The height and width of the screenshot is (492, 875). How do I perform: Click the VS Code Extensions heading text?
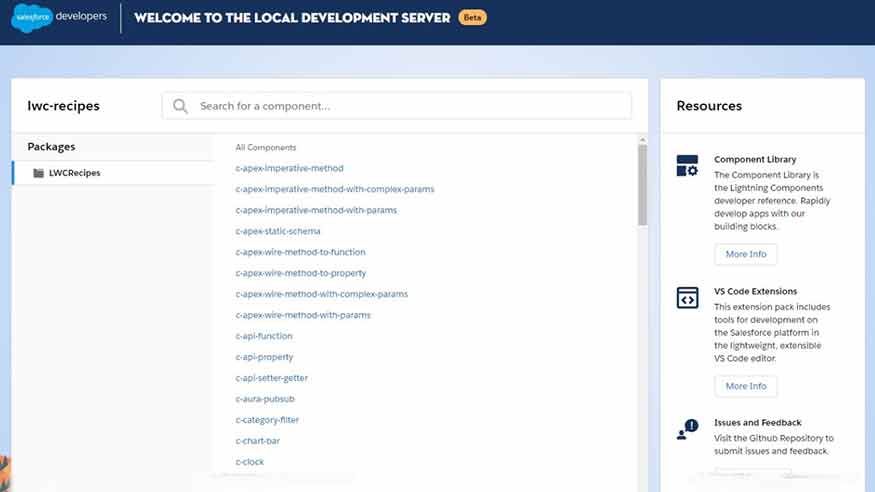[x=756, y=291]
